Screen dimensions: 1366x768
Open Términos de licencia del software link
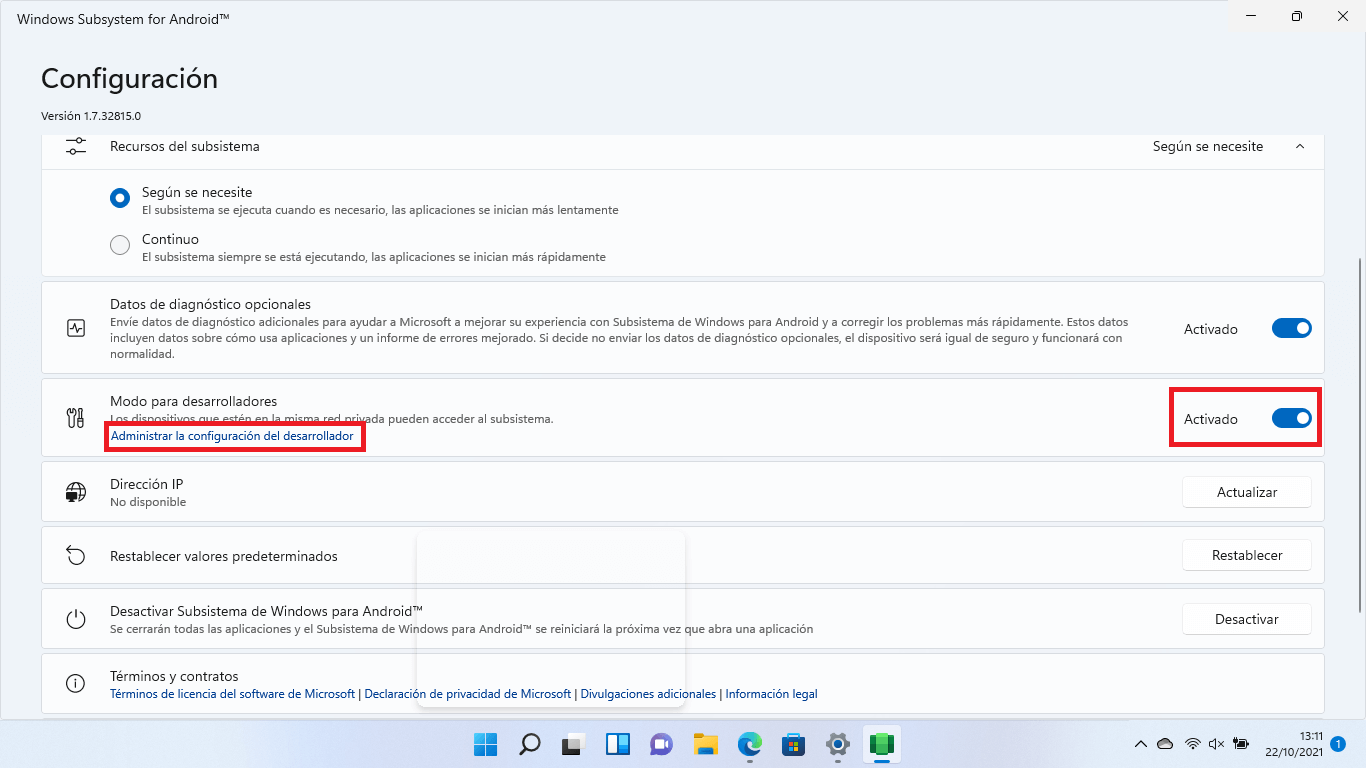232,693
